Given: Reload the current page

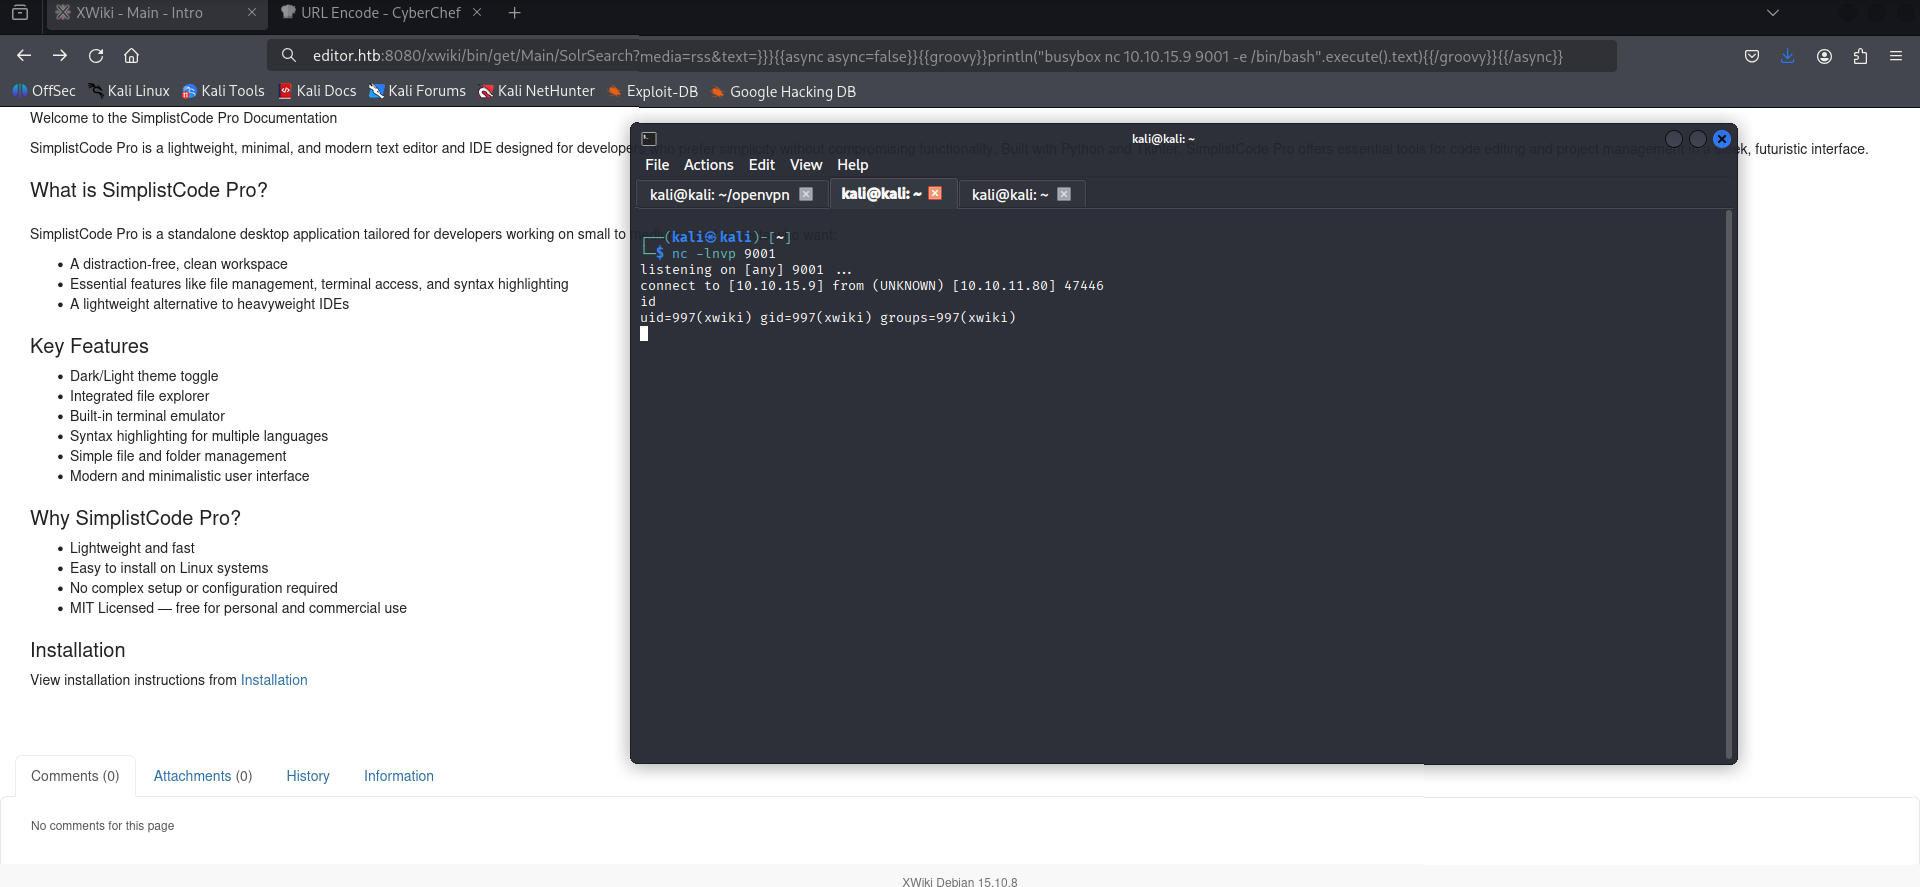Looking at the screenshot, I should coord(96,56).
